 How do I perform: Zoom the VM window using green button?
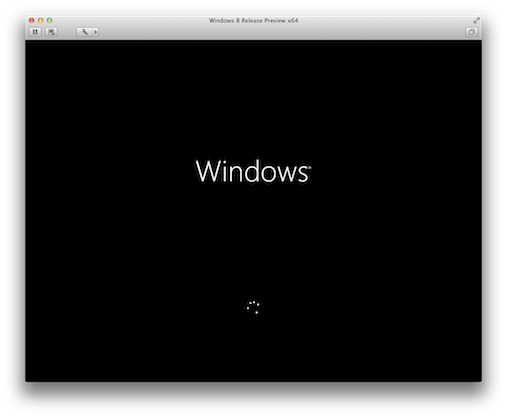pos(49,20)
